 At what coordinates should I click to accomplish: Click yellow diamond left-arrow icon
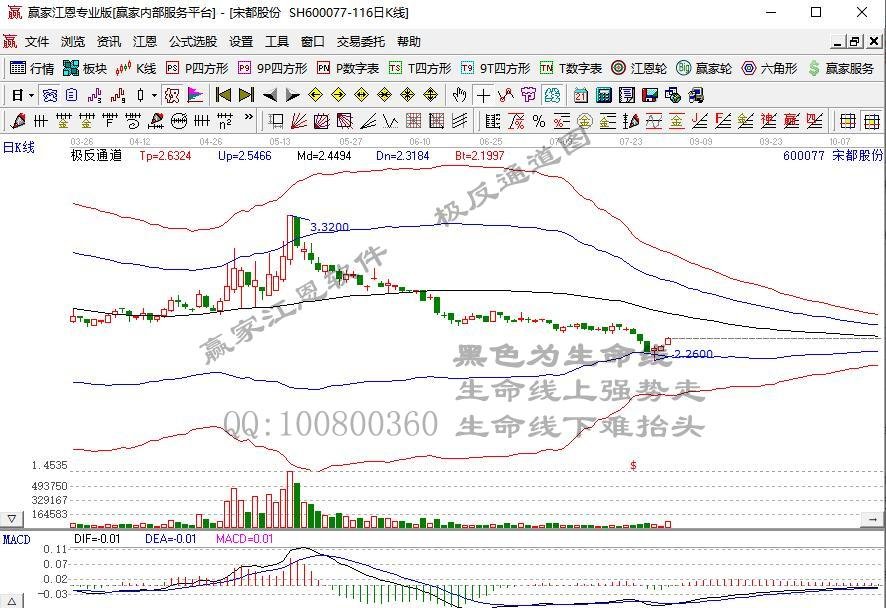315,95
